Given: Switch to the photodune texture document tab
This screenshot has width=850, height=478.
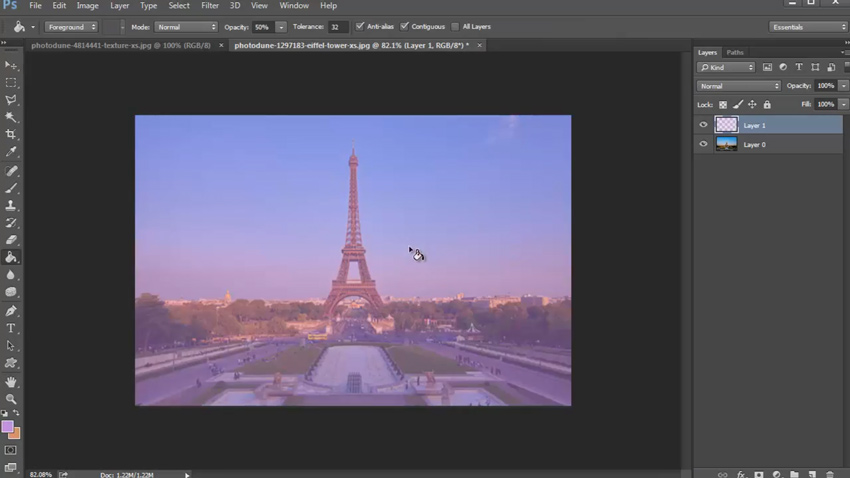Looking at the screenshot, I should click(x=121, y=45).
